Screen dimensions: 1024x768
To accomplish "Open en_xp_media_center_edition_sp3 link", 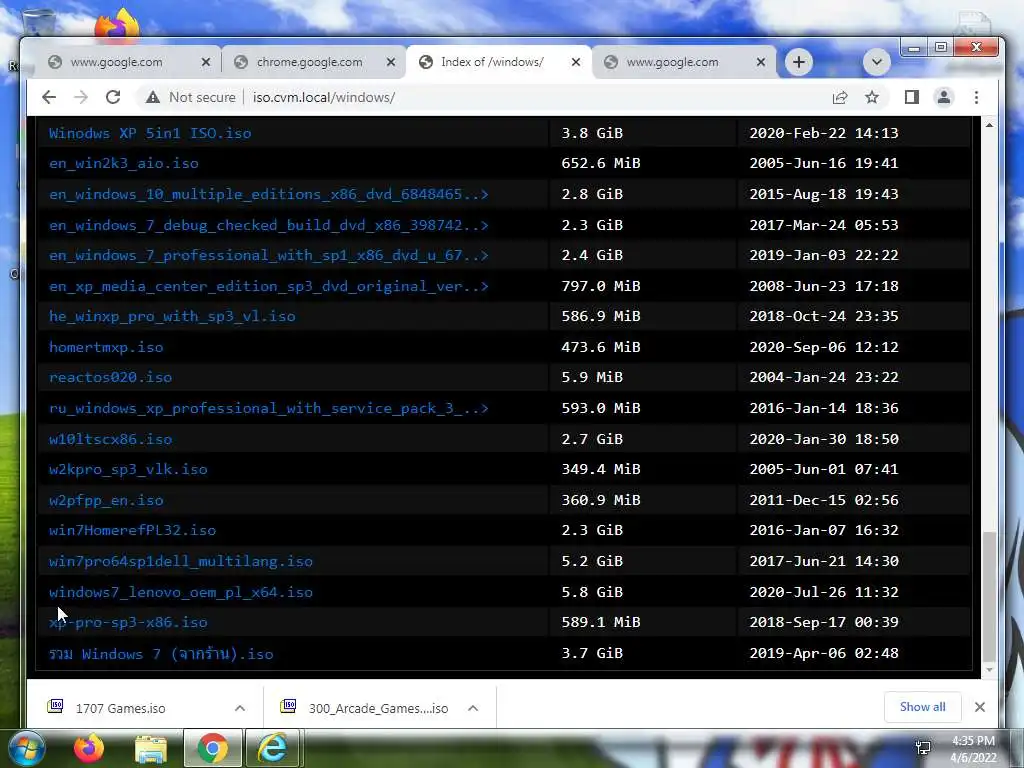I will pyautogui.click(x=268, y=286).
